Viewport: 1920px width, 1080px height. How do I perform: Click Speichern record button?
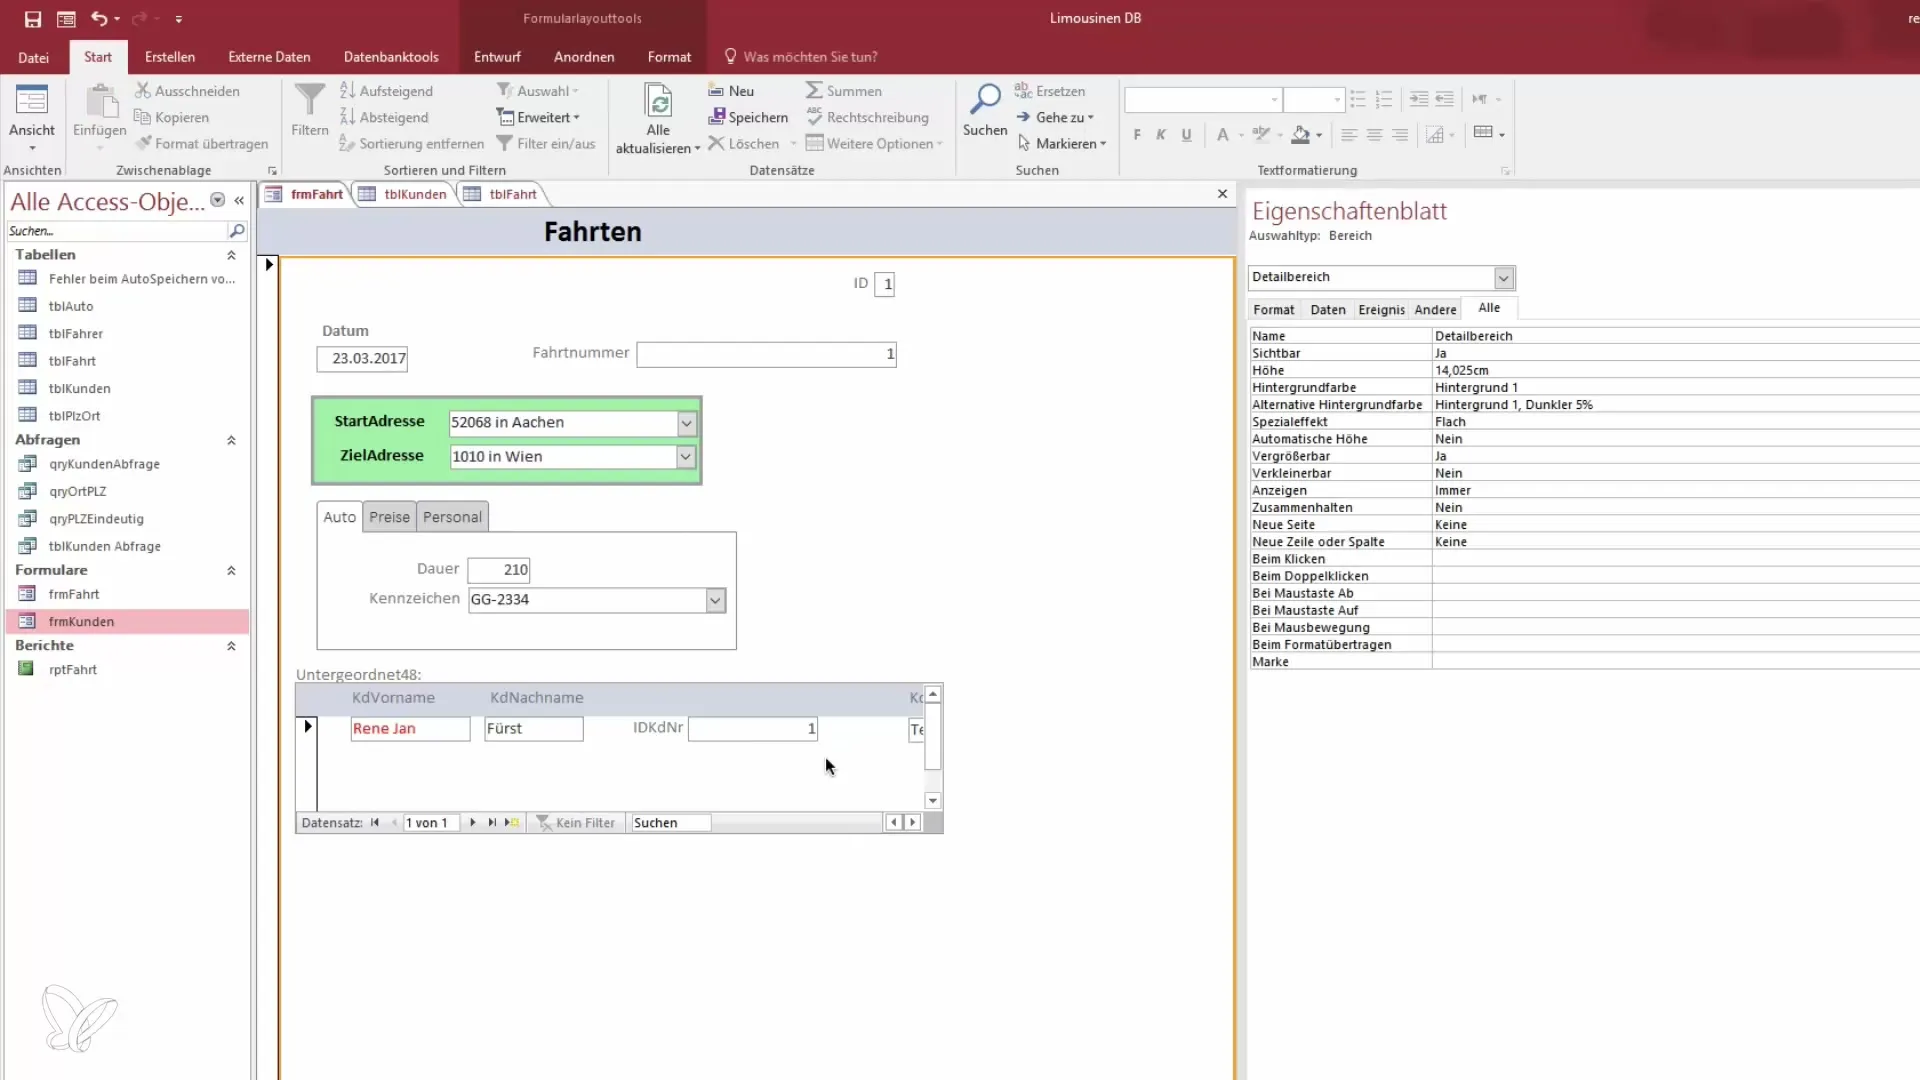748,117
